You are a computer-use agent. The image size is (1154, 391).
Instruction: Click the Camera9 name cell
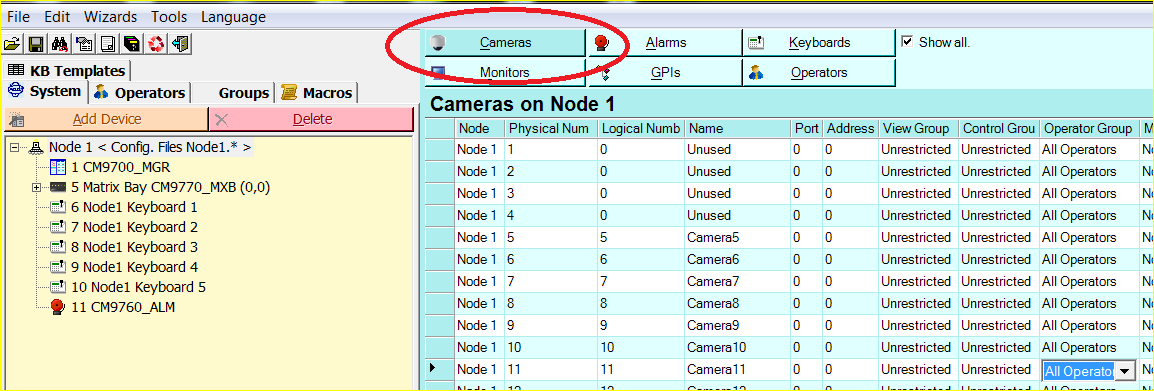[x=737, y=325]
